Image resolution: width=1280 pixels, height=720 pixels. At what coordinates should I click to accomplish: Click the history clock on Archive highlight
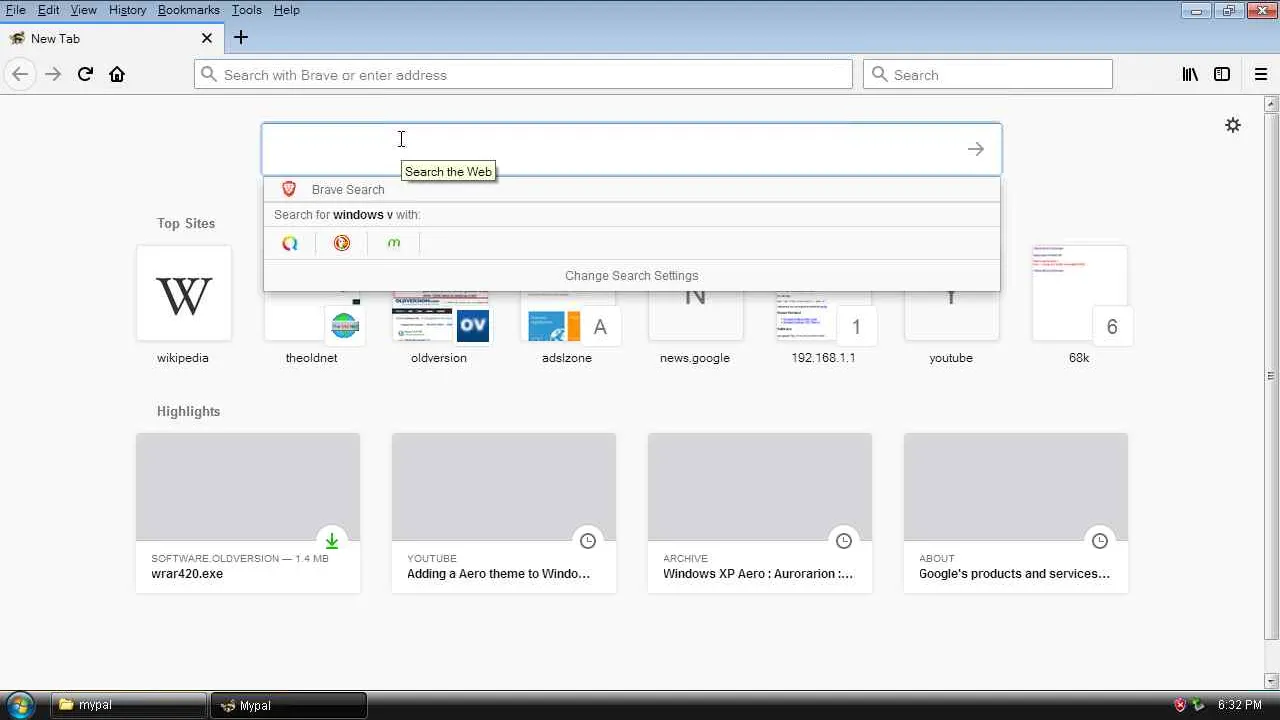click(x=844, y=541)
